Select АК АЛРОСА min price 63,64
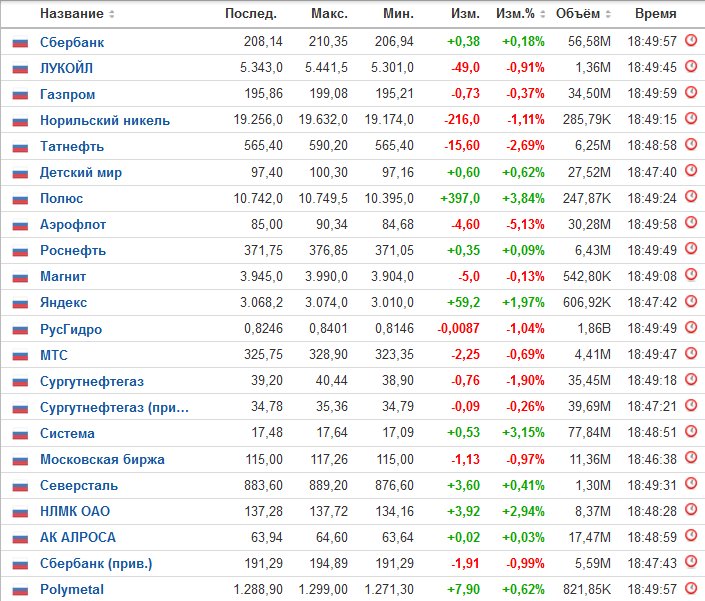Screen dimensions: 705x601 pos(397,537)
